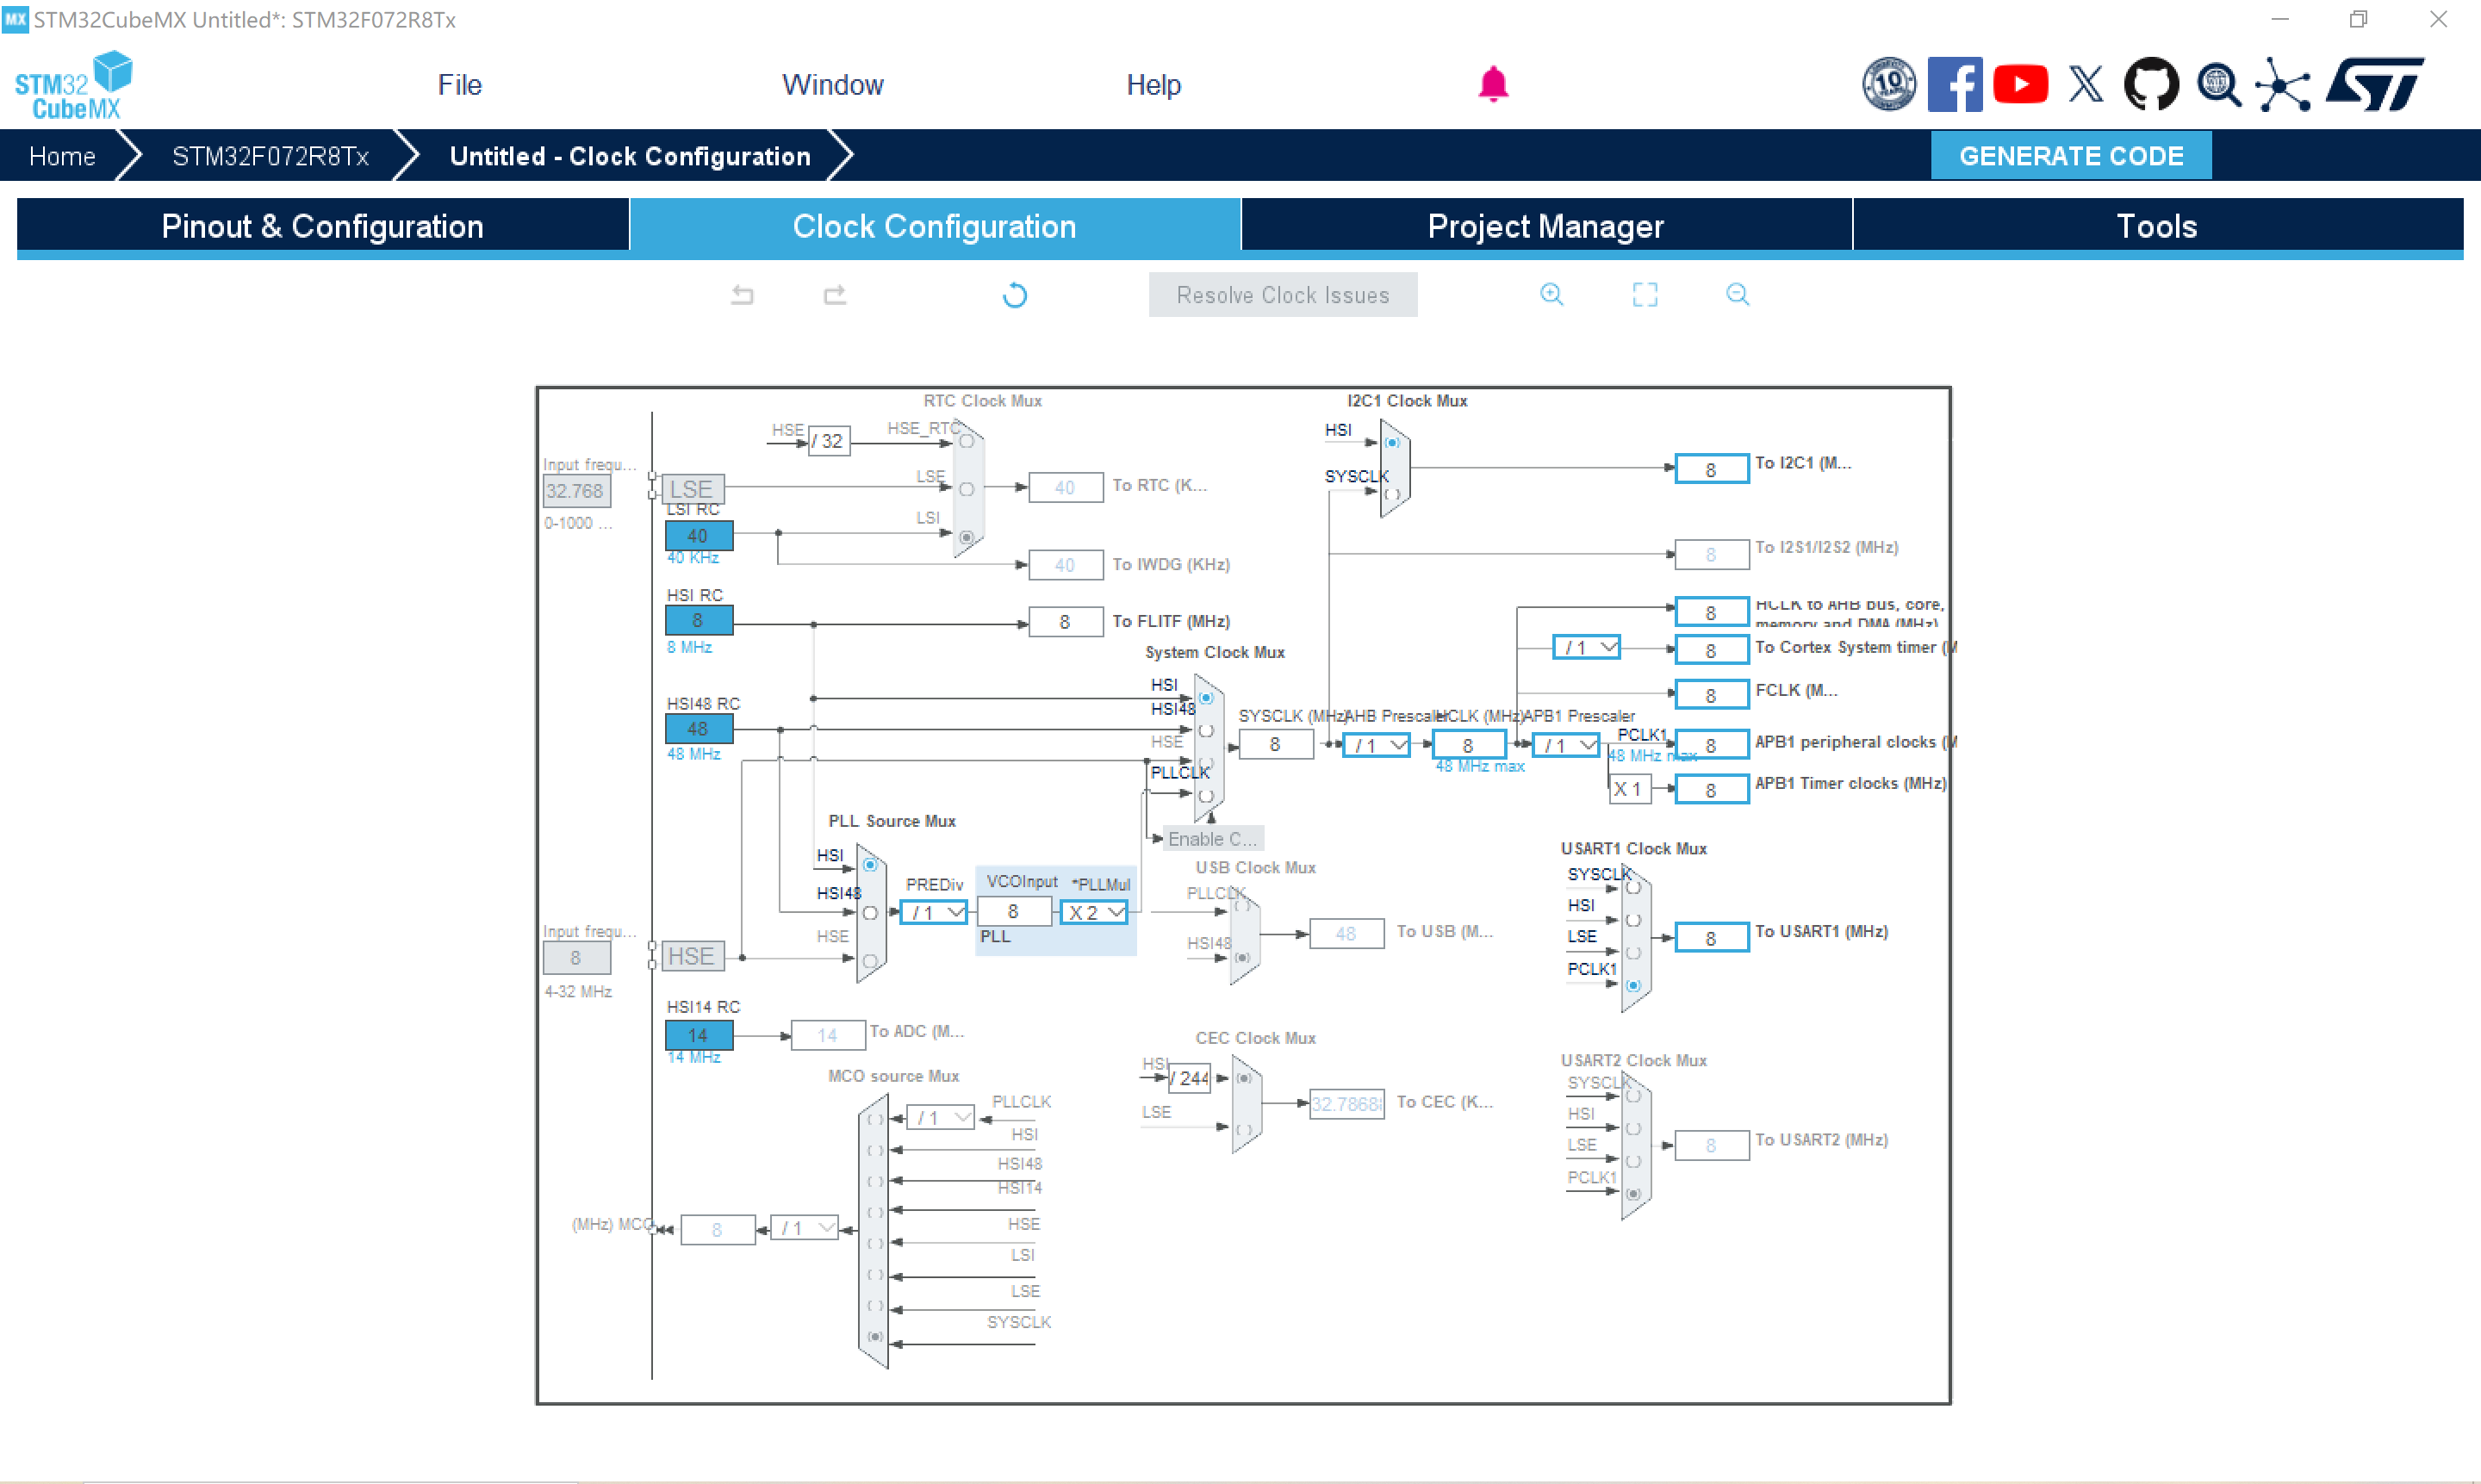
Task: Open the red notification bell
Action: [1492, 84]
